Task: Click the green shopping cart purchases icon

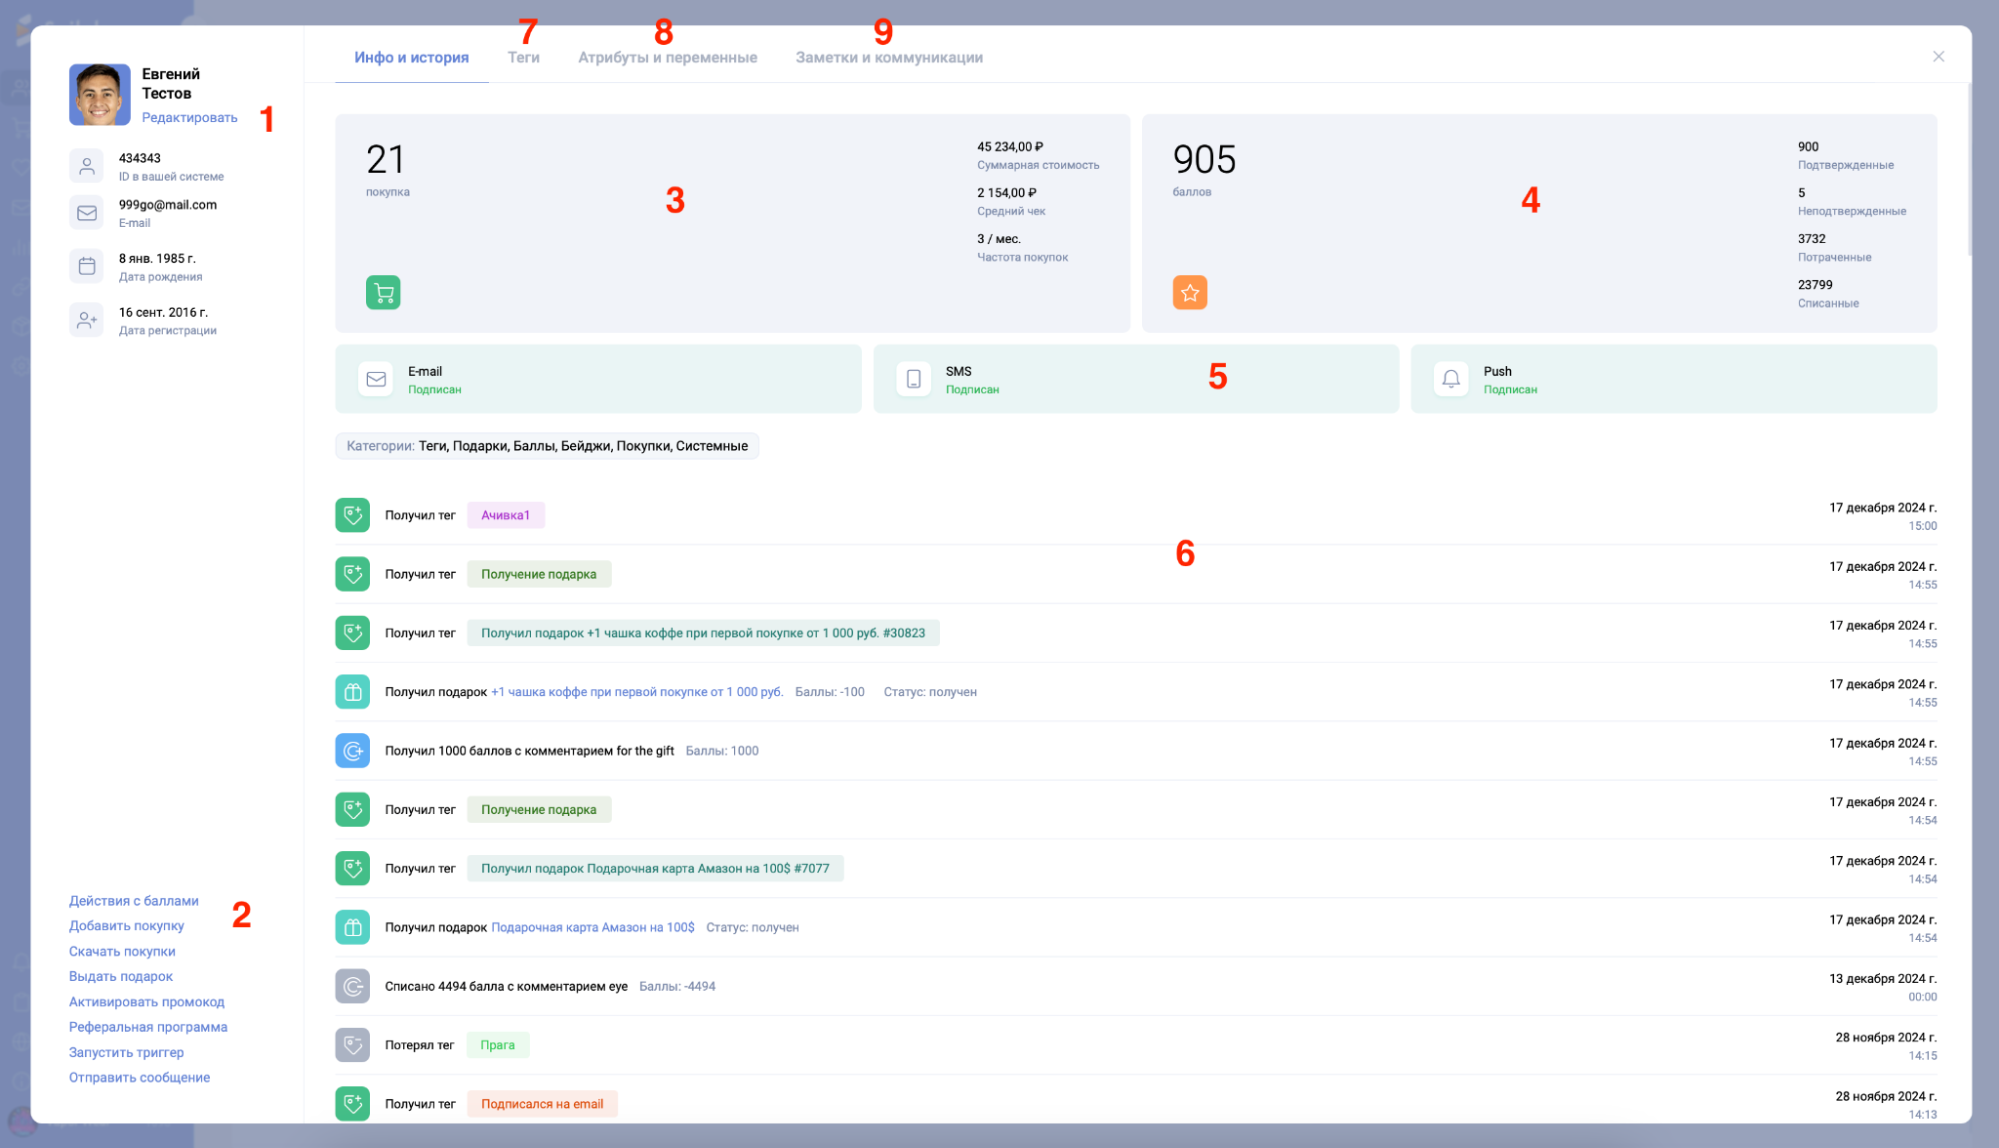Action: point(383,293)
